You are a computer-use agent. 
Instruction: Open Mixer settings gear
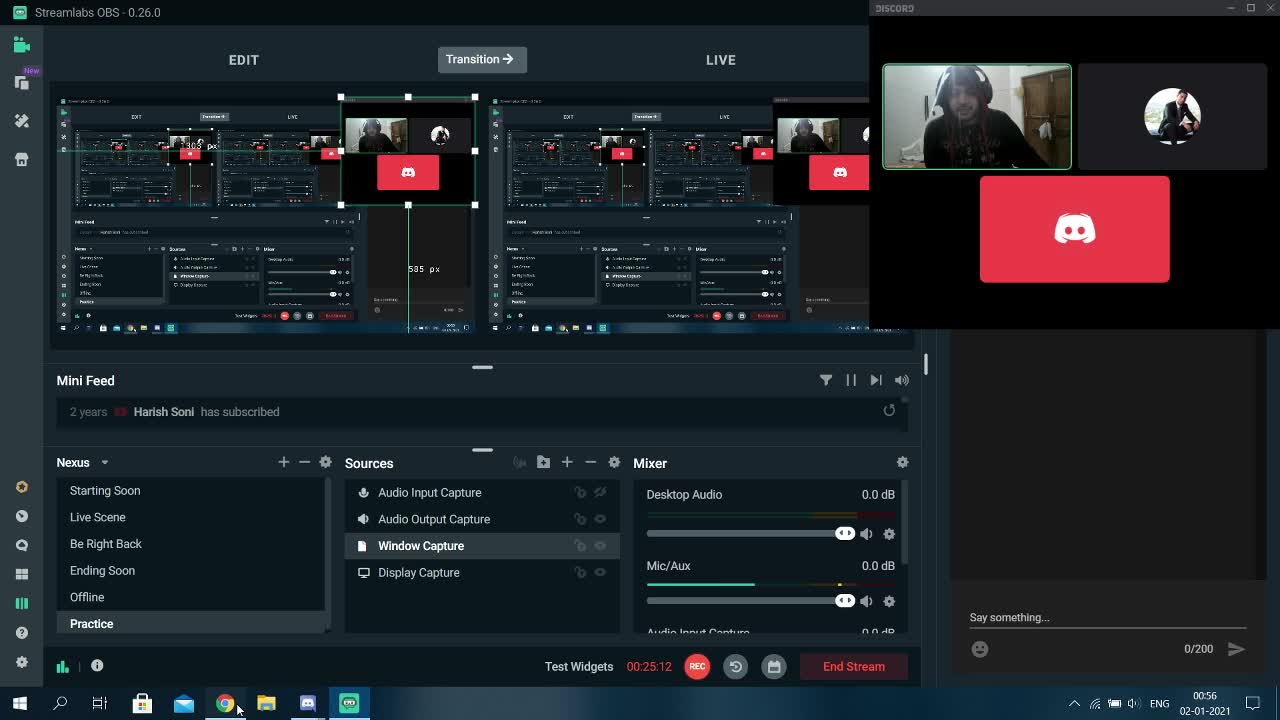click(902, 462)
